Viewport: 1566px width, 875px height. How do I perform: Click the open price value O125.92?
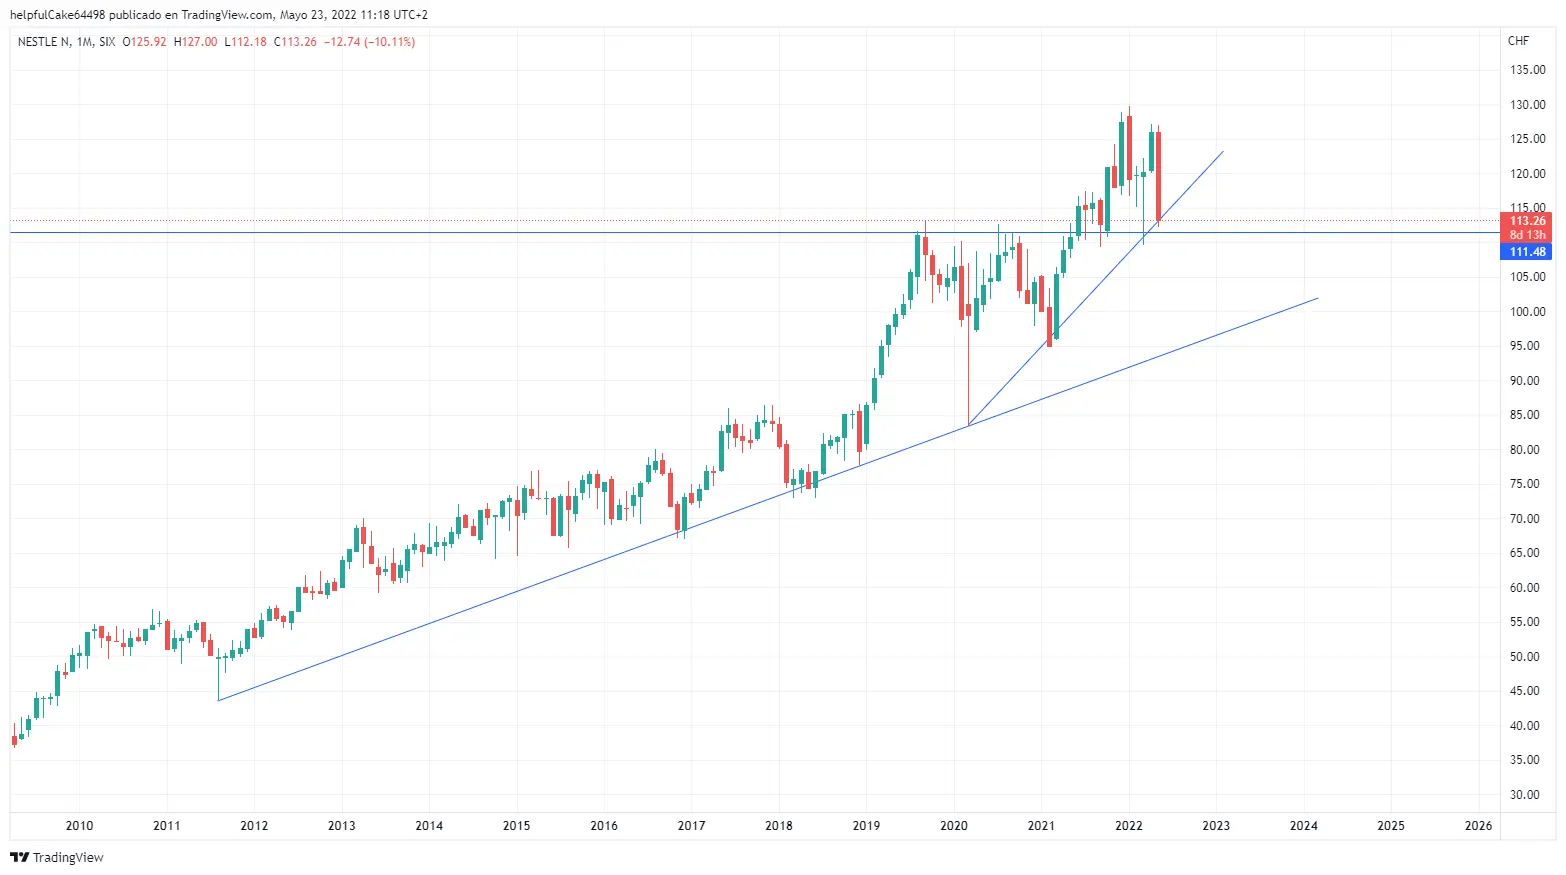[145, 42]
